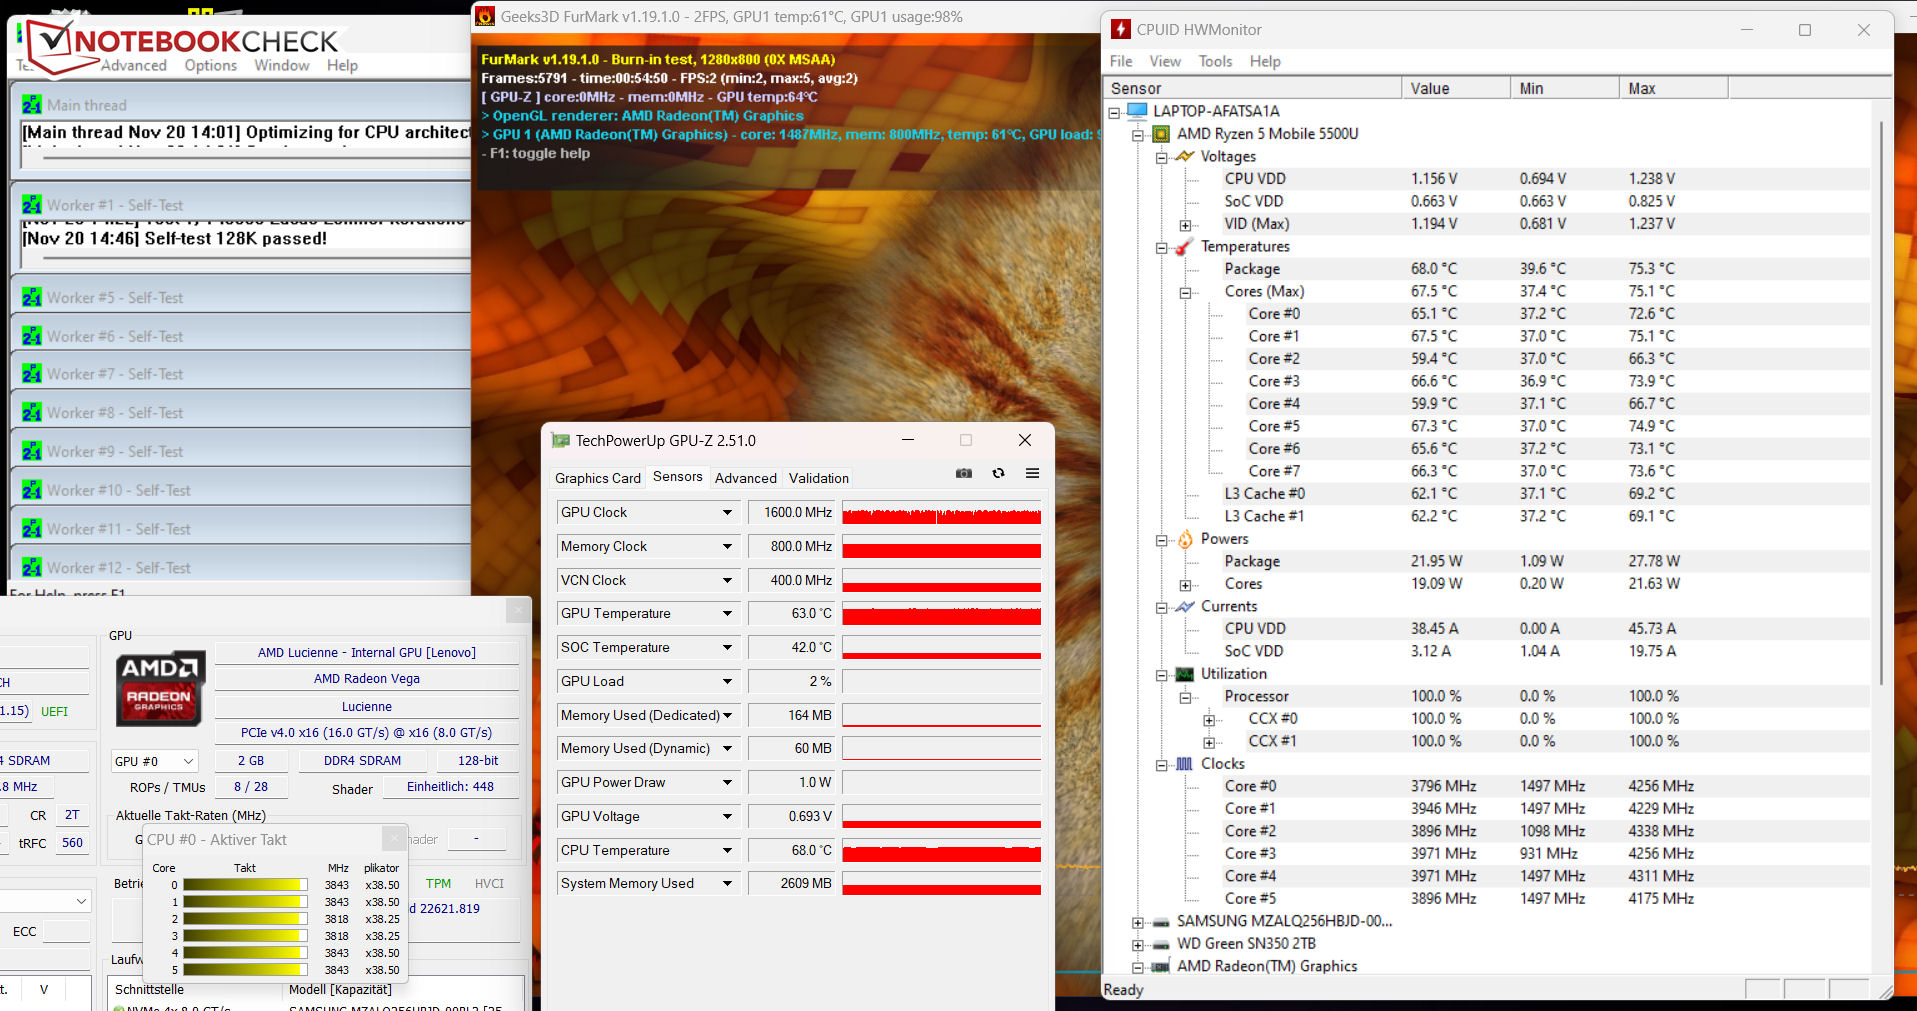
Task: Click the Powers flame icon
Action: pos(1185,539)
